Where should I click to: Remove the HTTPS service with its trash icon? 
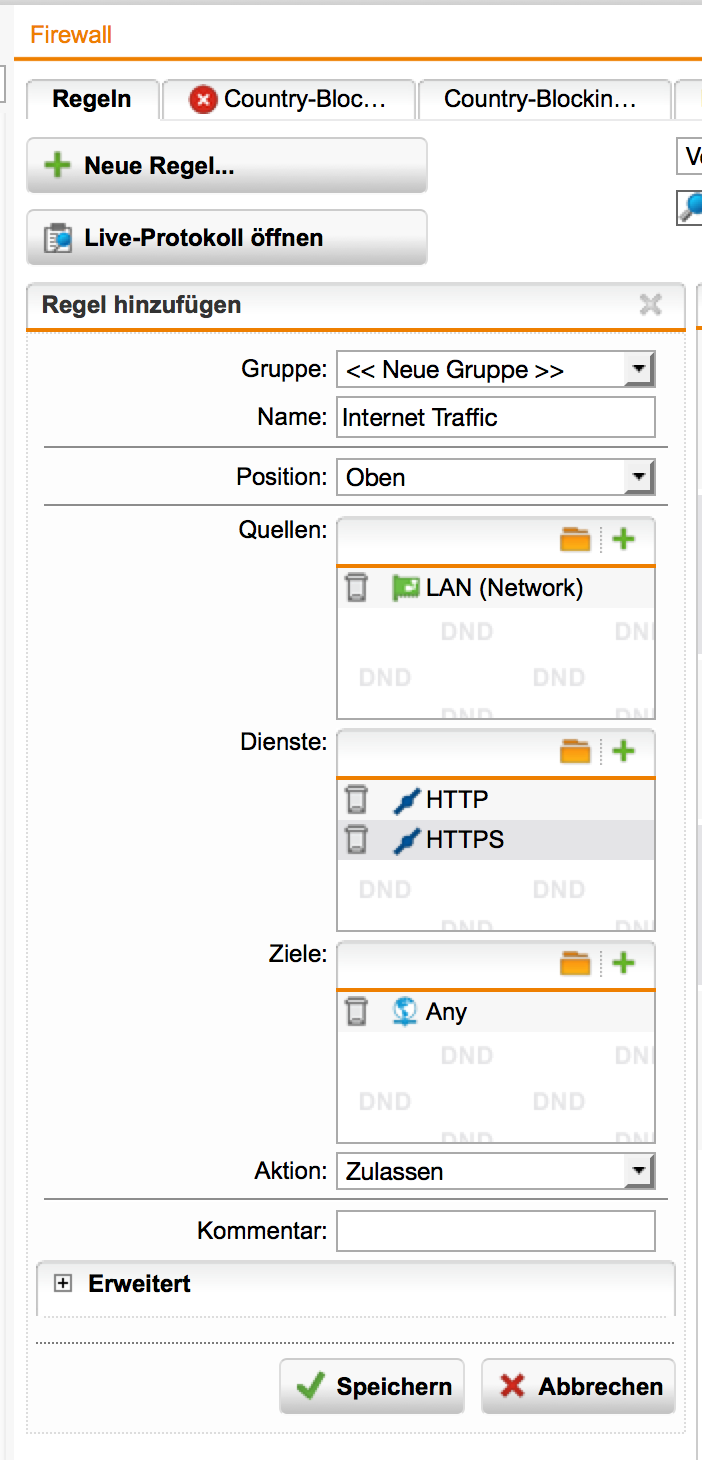point(357,840)
